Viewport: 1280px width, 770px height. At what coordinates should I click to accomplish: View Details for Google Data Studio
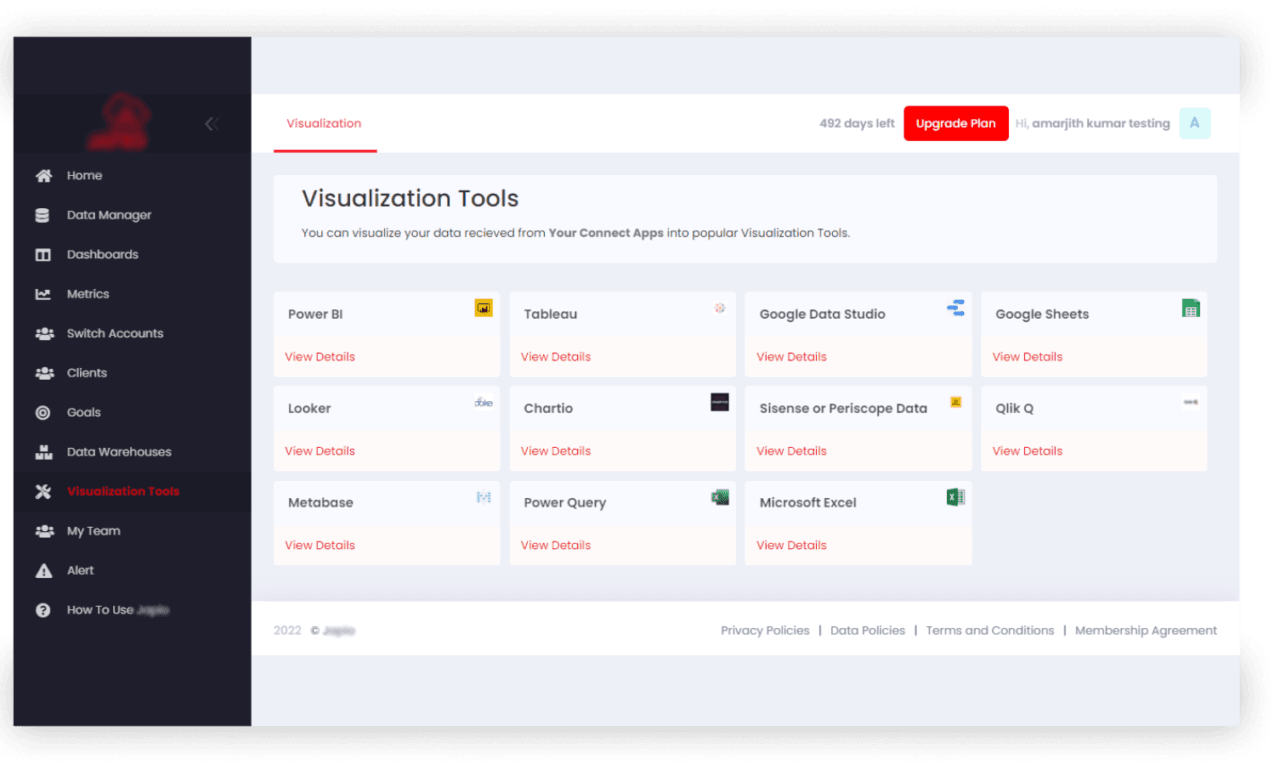[792, 357]
